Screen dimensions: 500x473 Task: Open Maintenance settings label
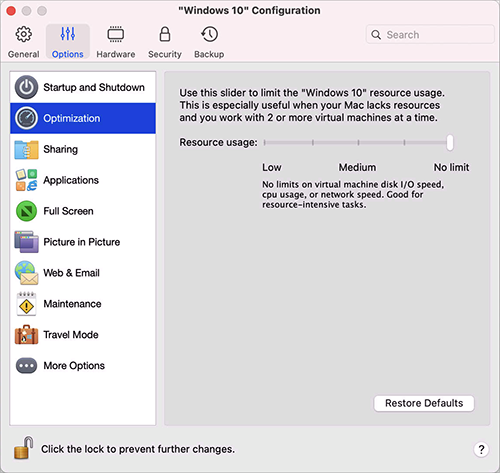[72, 304]
